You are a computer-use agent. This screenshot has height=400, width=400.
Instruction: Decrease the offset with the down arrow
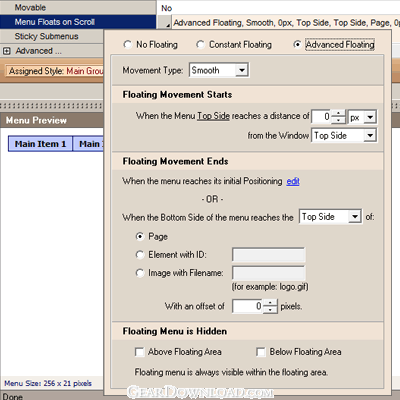tap(270, 310)
